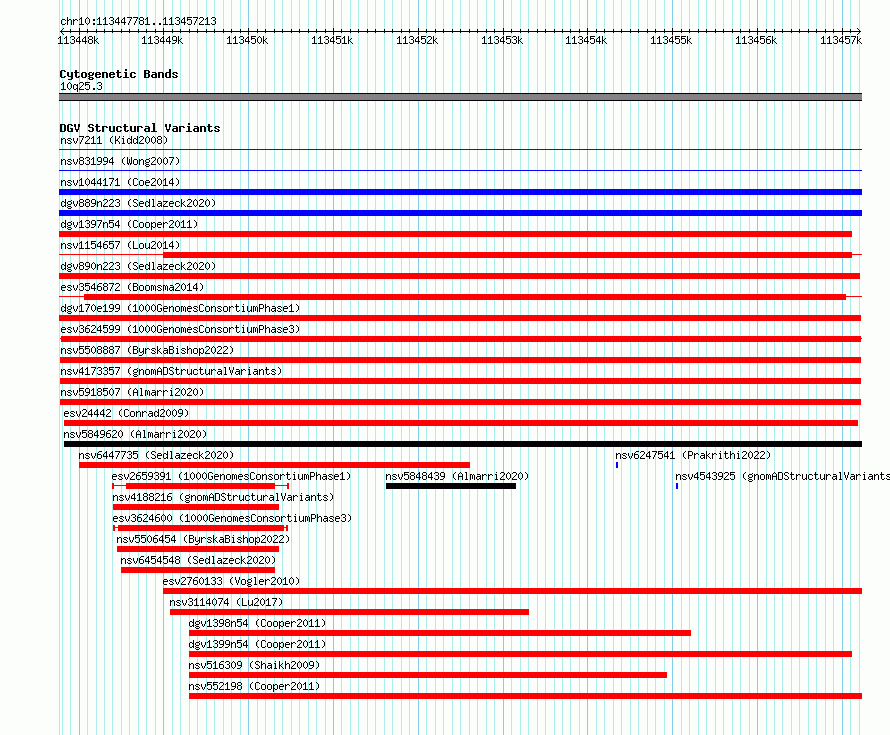The height and width of the screenshot is (735, 890).
Task: Click the red bar of nsv4188216
Action: click(196, 507)
